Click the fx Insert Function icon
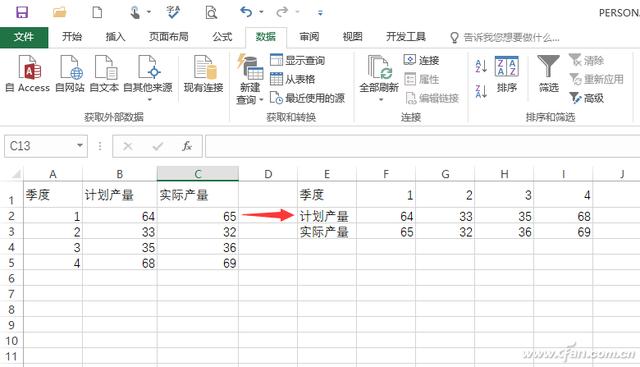Screen dimensions: 640x367 [x=187, y=146]
